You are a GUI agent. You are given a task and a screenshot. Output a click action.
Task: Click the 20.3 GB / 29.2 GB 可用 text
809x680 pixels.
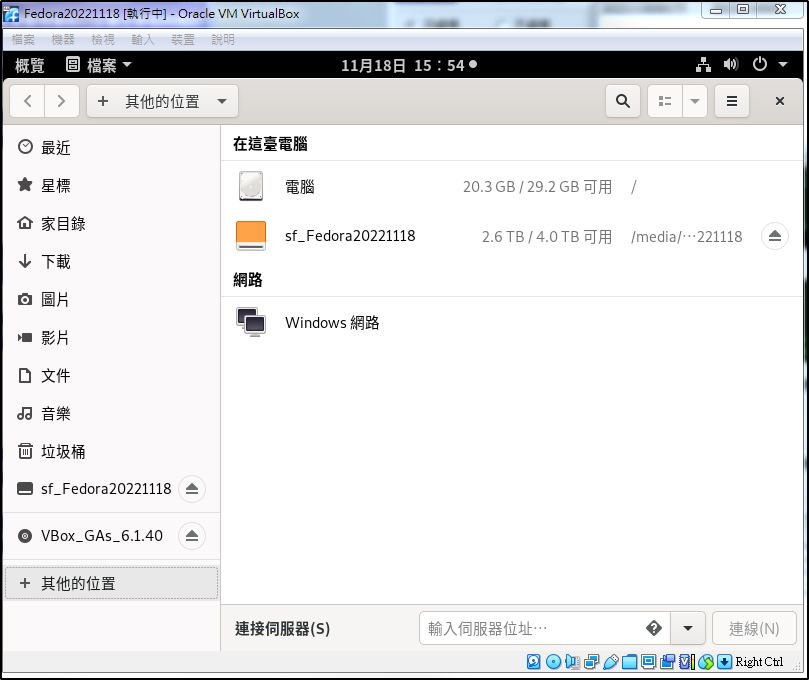coord(537,186)
